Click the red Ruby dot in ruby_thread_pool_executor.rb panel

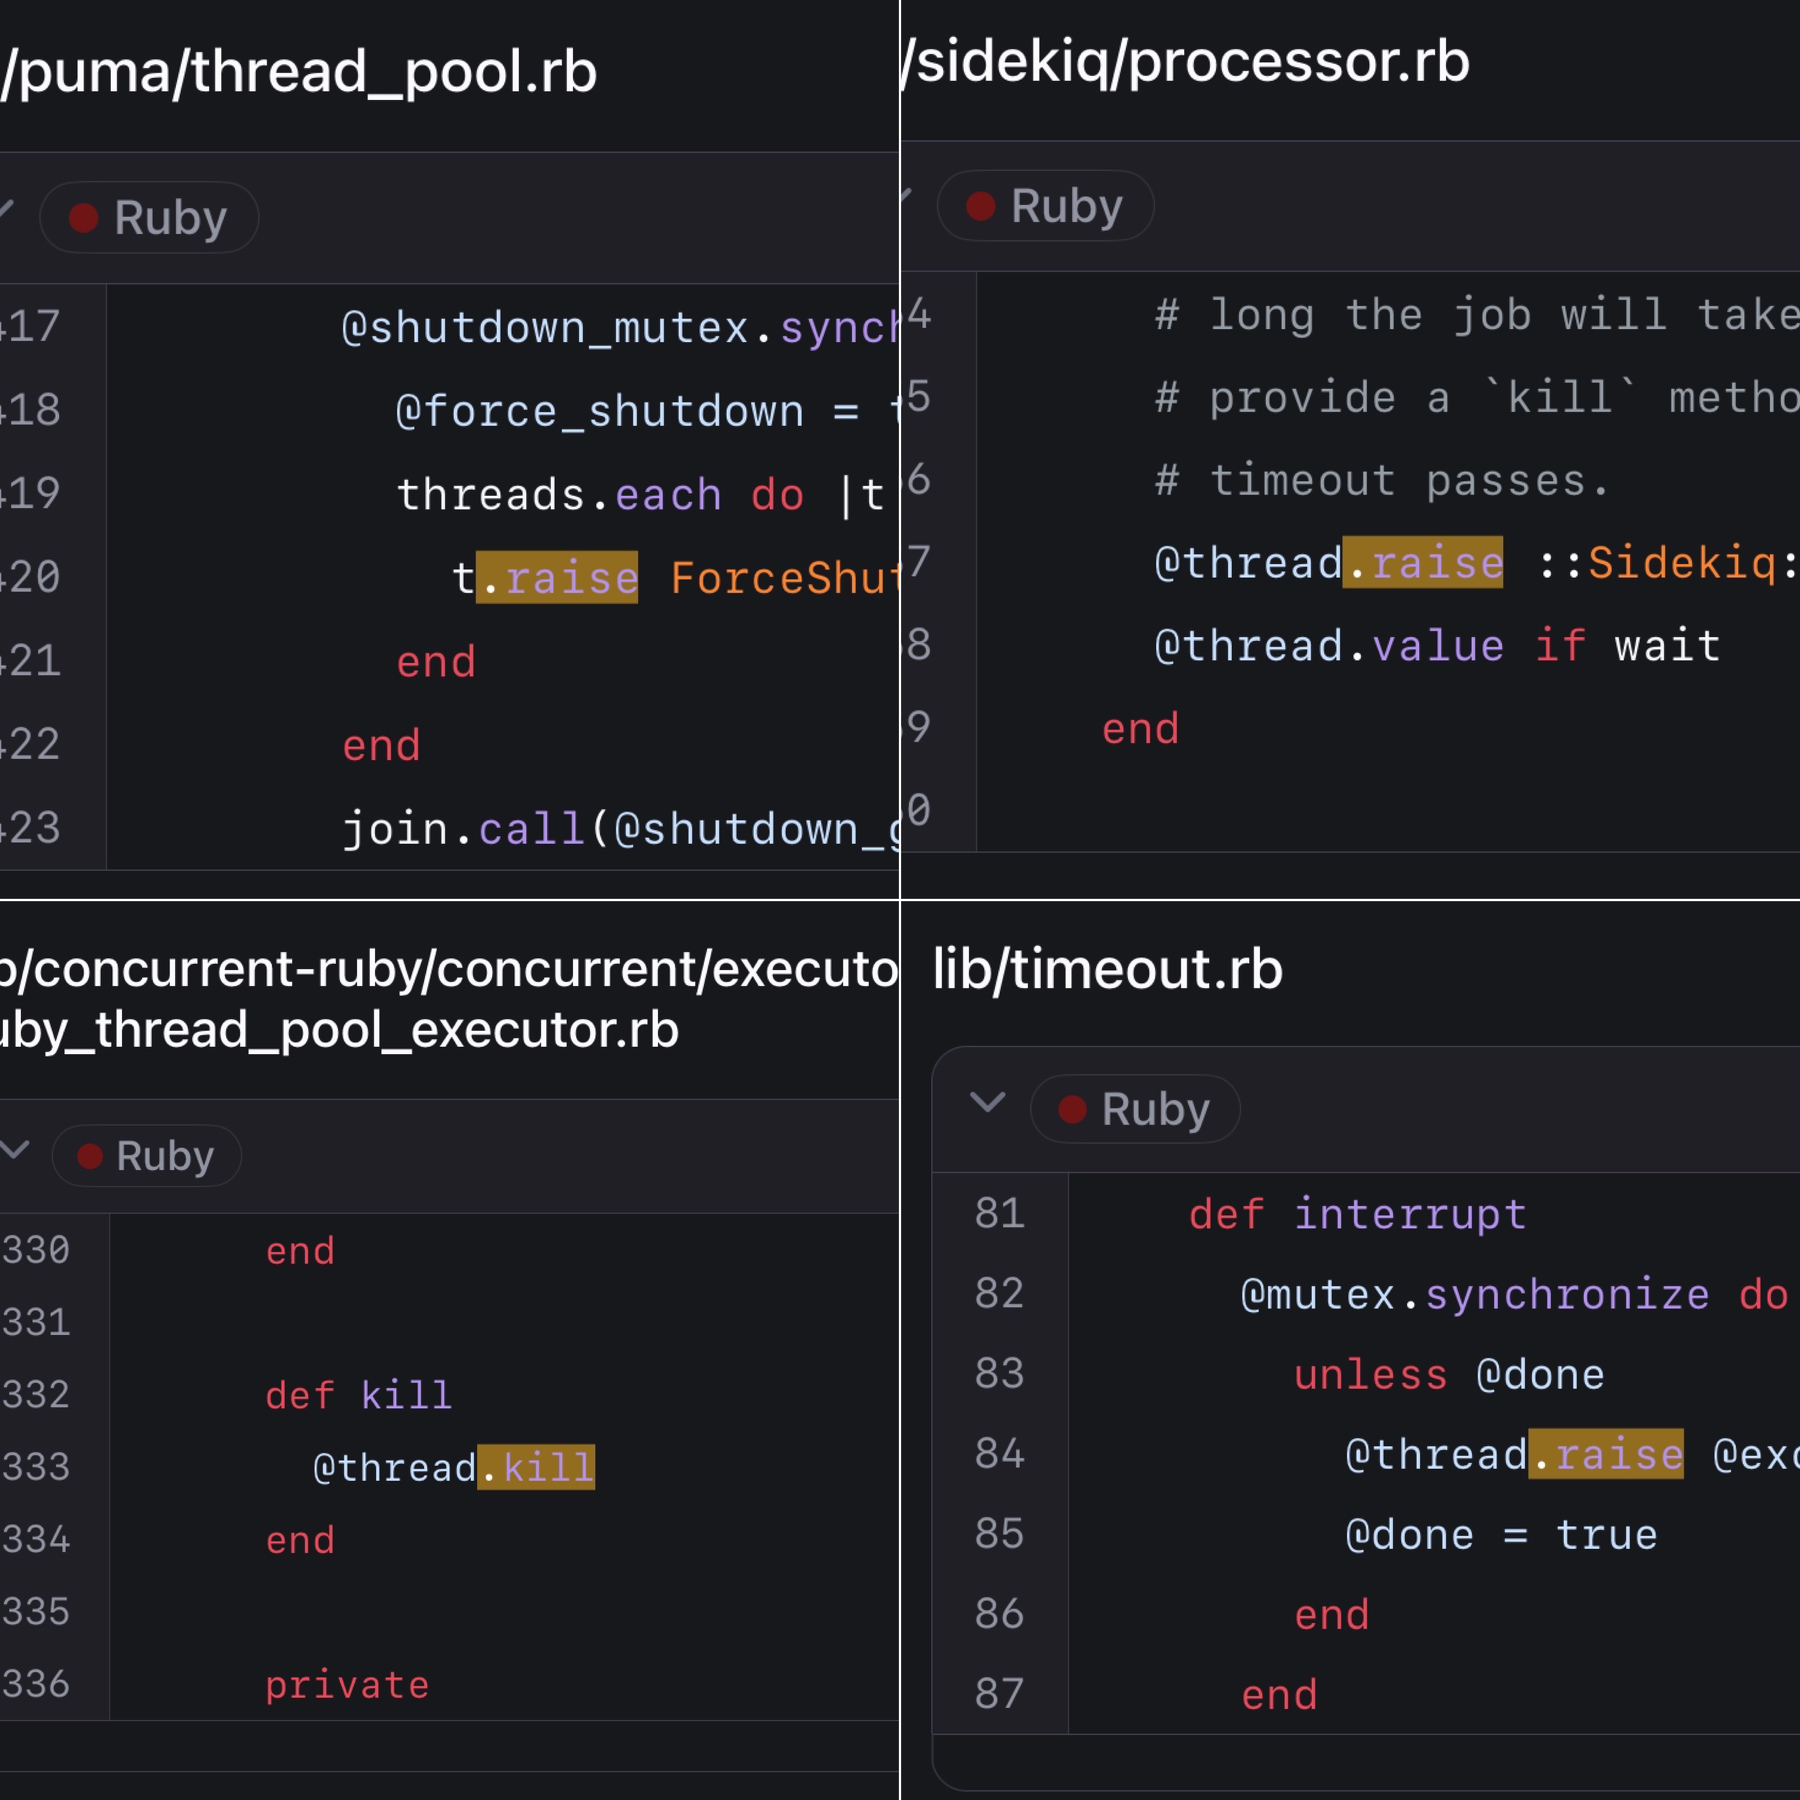click(x=91, y=1157)
